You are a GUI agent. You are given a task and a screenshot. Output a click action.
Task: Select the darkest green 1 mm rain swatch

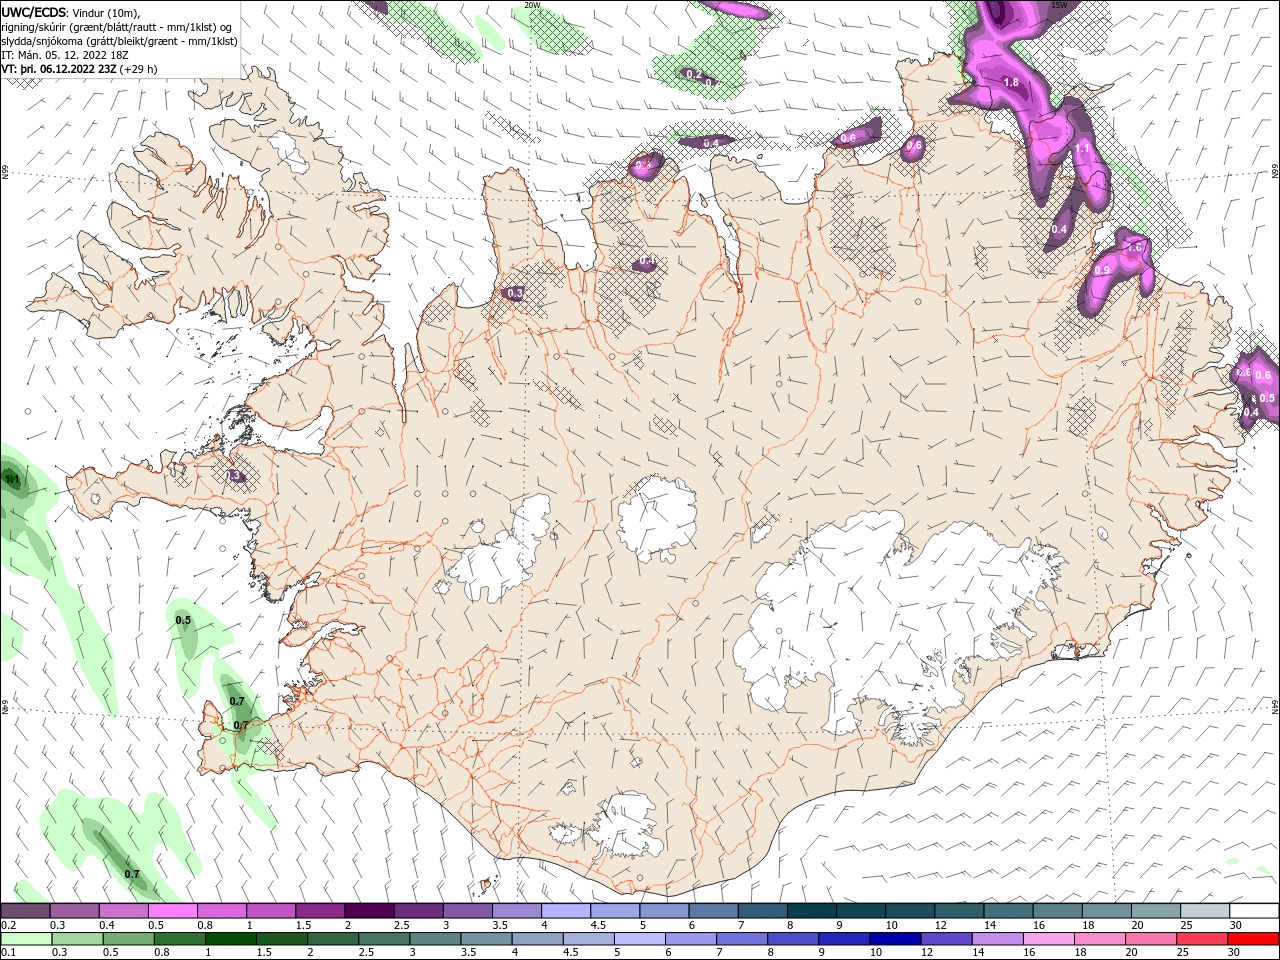[x=231, y=939]
